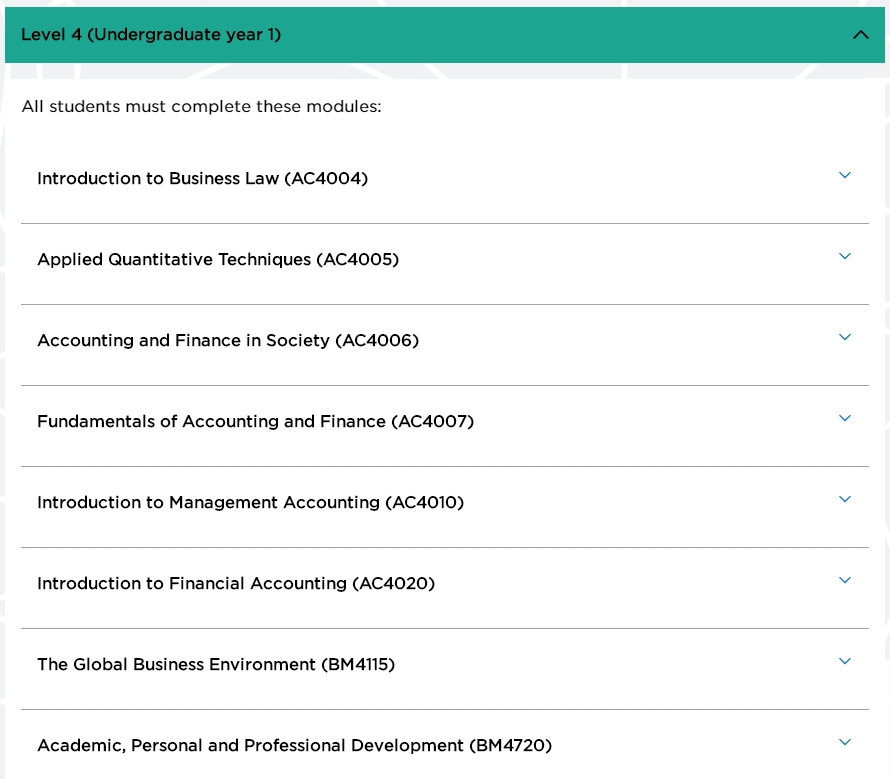Screen dimensions: 890x779
Task: Open the Introduction to Business Law (AC4004) module
Action: [x=202, y=179]
